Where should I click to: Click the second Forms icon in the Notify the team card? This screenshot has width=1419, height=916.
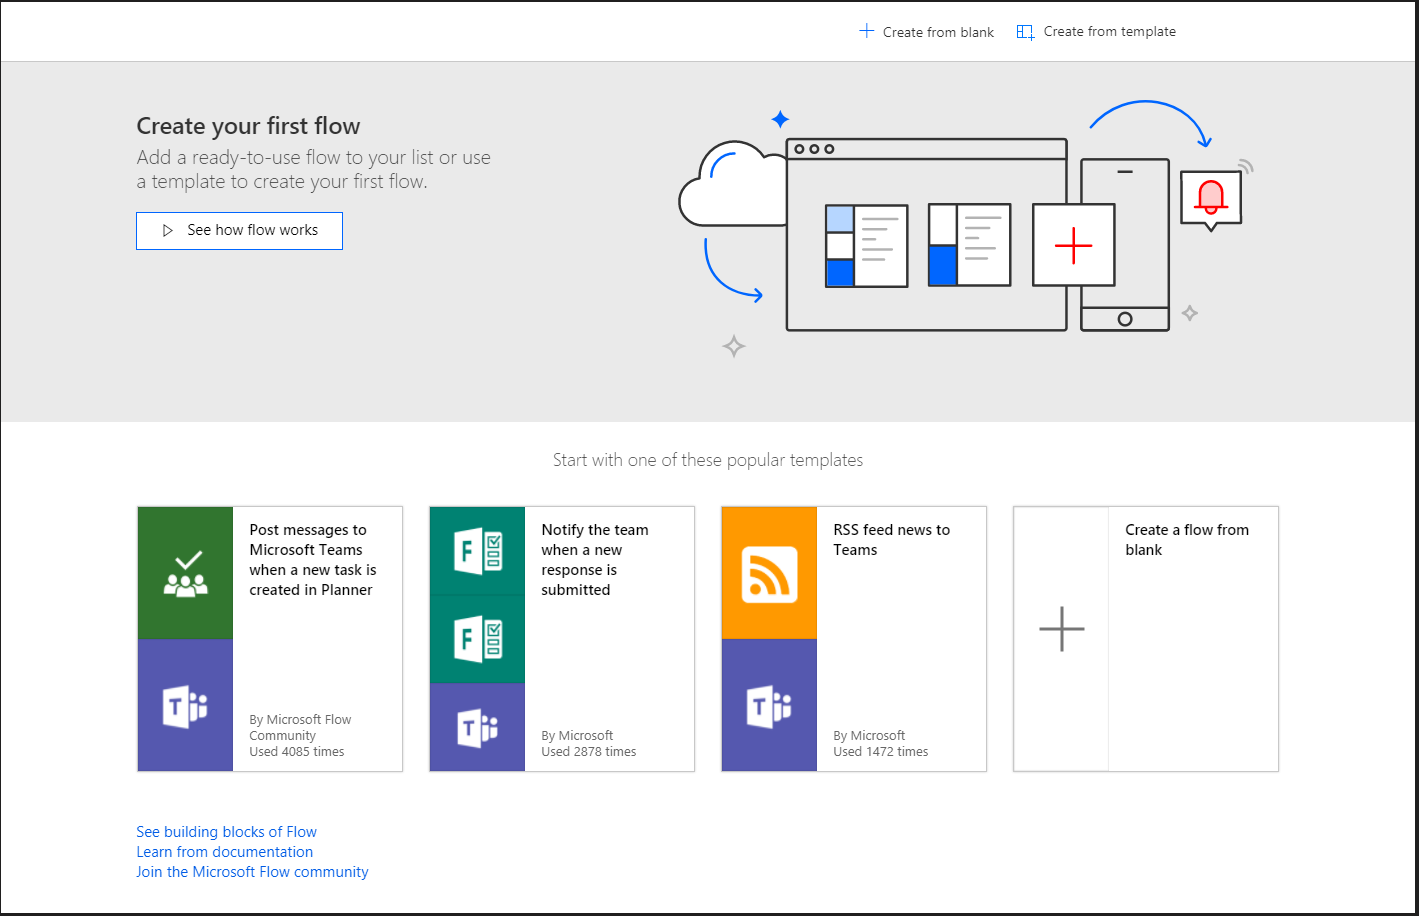(x=477, y=639)
